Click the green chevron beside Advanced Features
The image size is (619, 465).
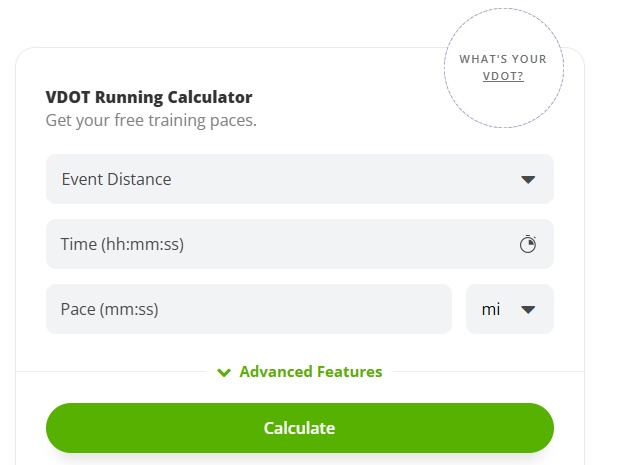click(x=224, y=372)
